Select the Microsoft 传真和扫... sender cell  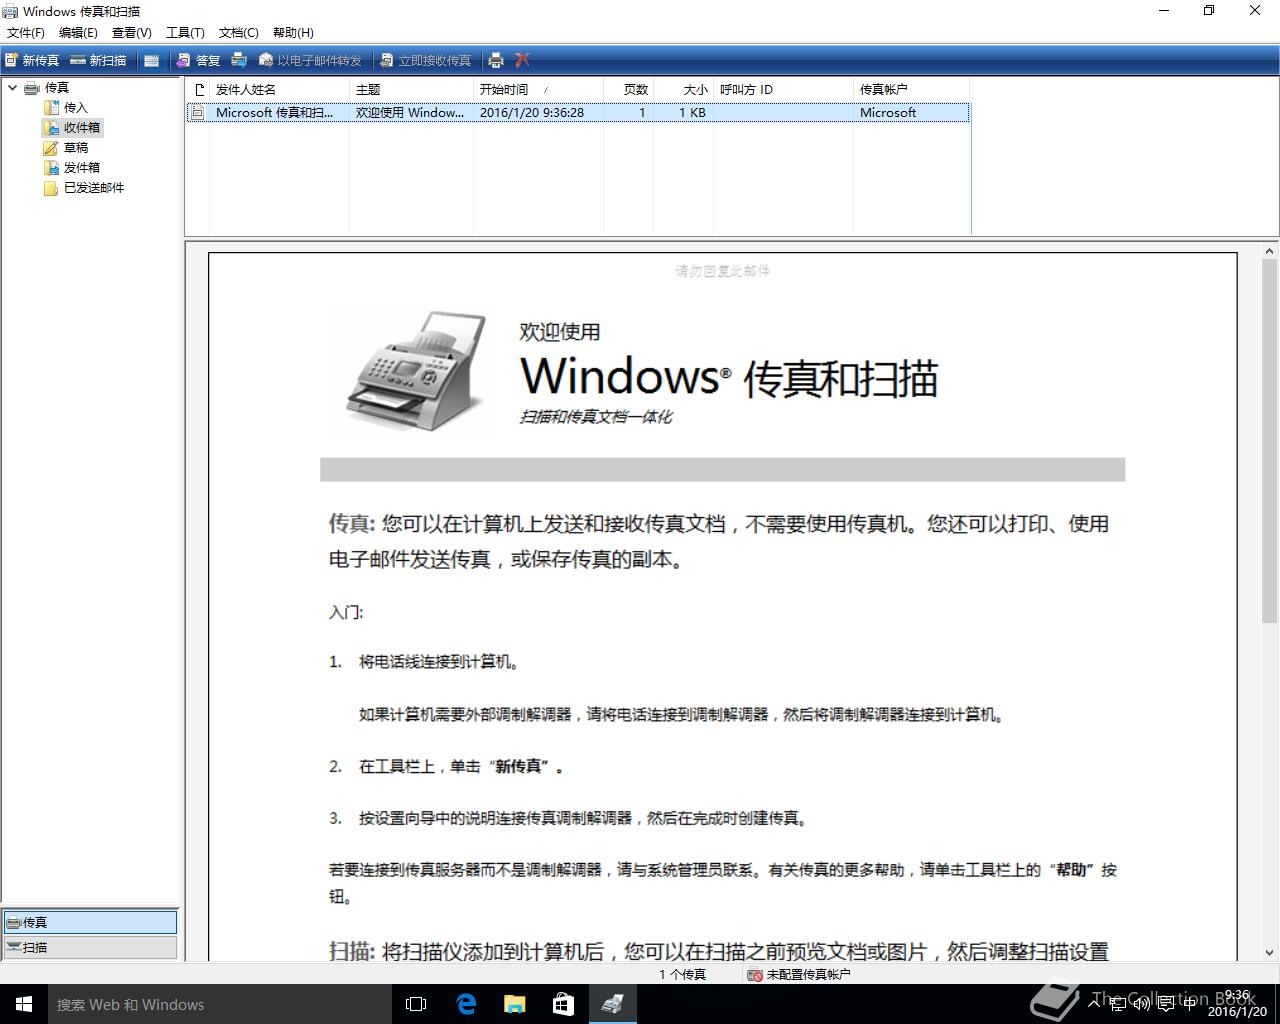pyautogui.click(x=274, y=113)
